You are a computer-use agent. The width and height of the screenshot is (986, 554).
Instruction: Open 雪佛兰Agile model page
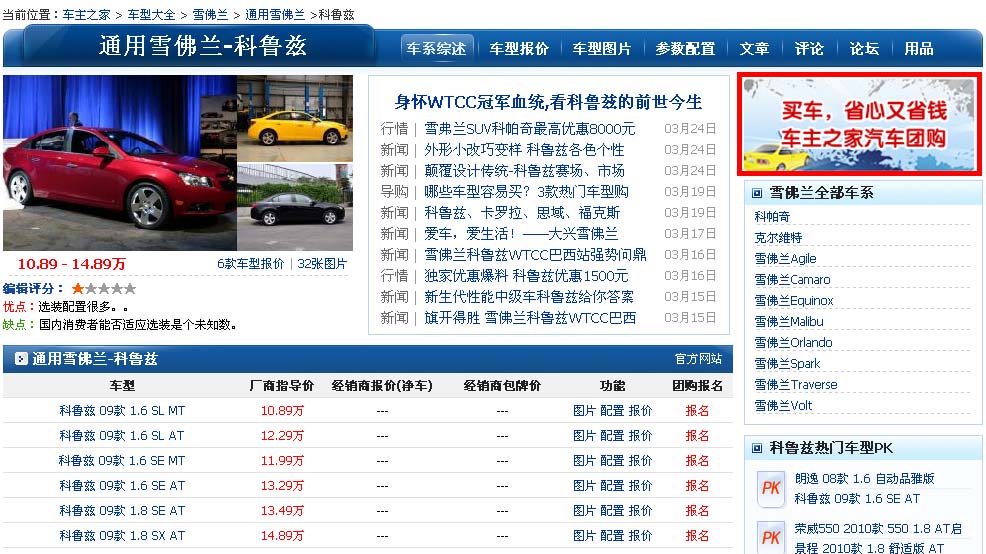[x=785, y=258]
